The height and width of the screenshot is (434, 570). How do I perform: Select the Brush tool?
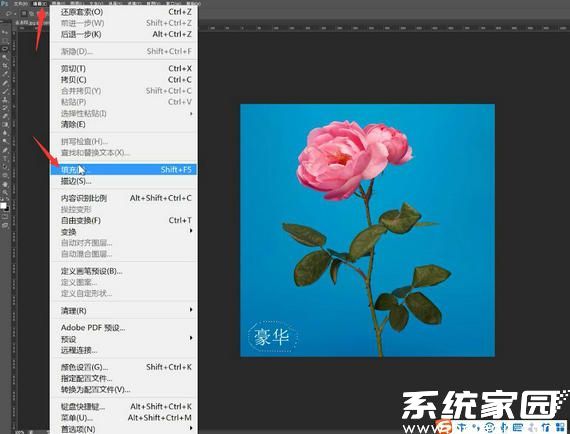pyautogui.click(x=5, y=91)
